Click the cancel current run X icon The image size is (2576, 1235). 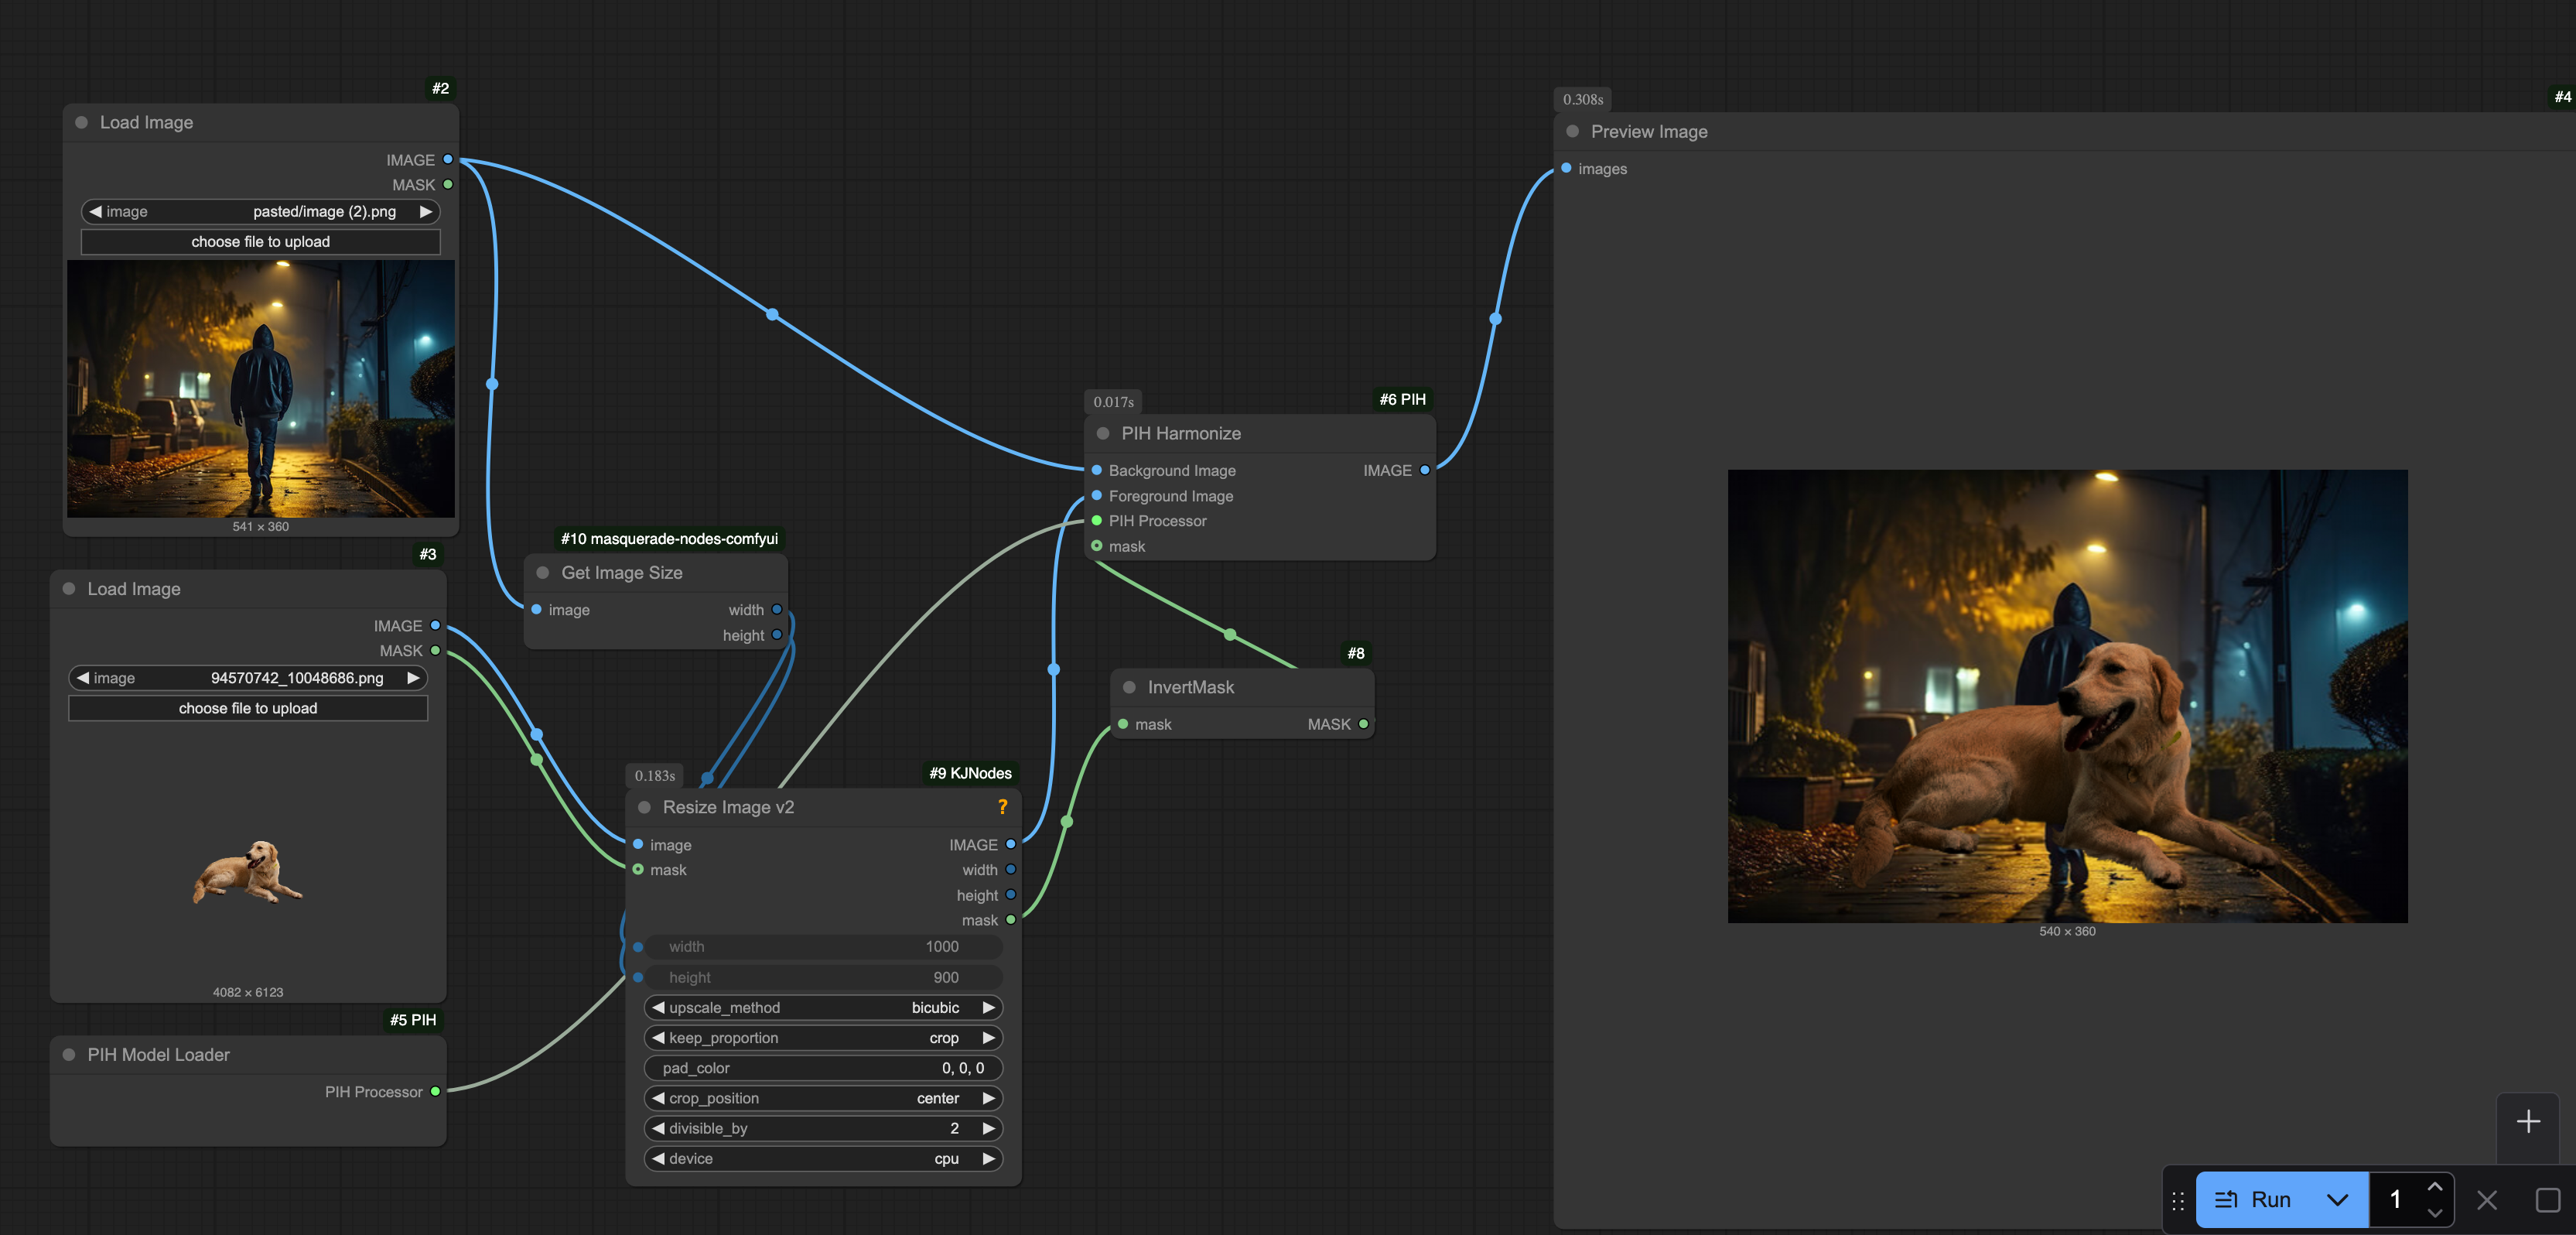(2487, 1199)
